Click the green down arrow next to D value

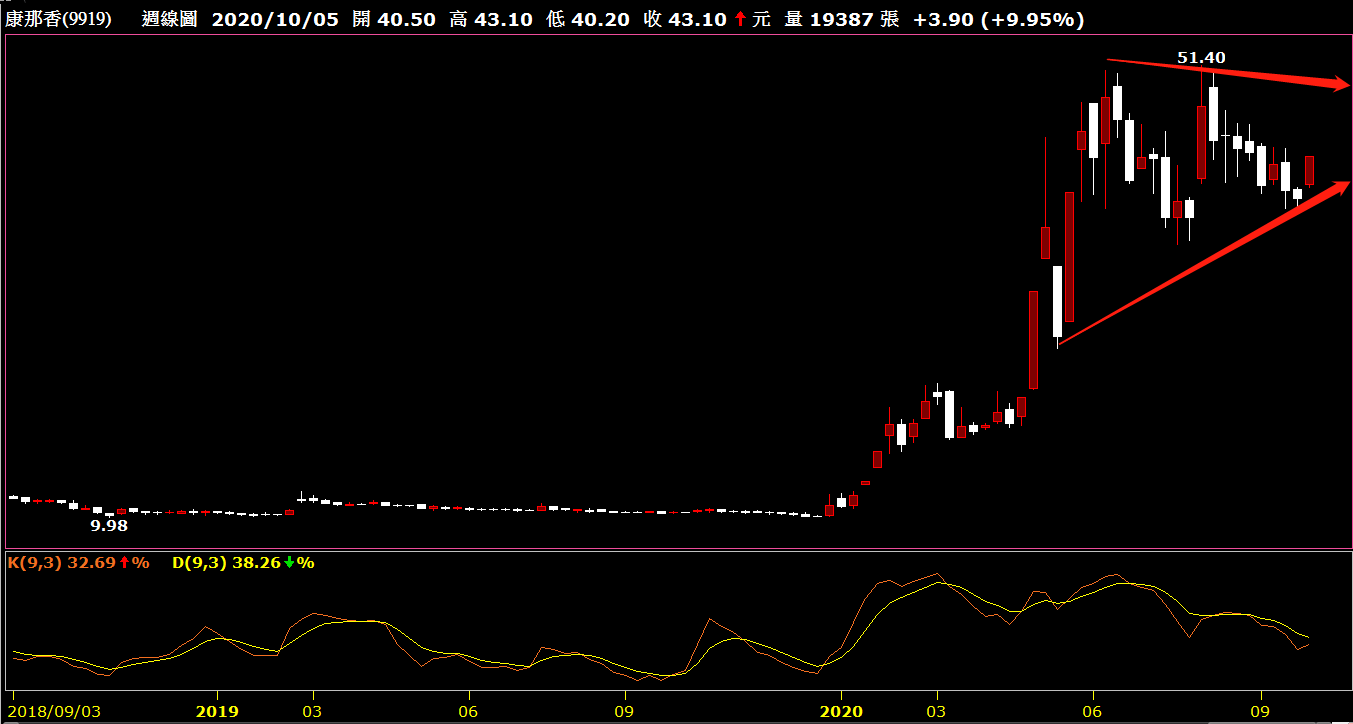pos(289,563)
